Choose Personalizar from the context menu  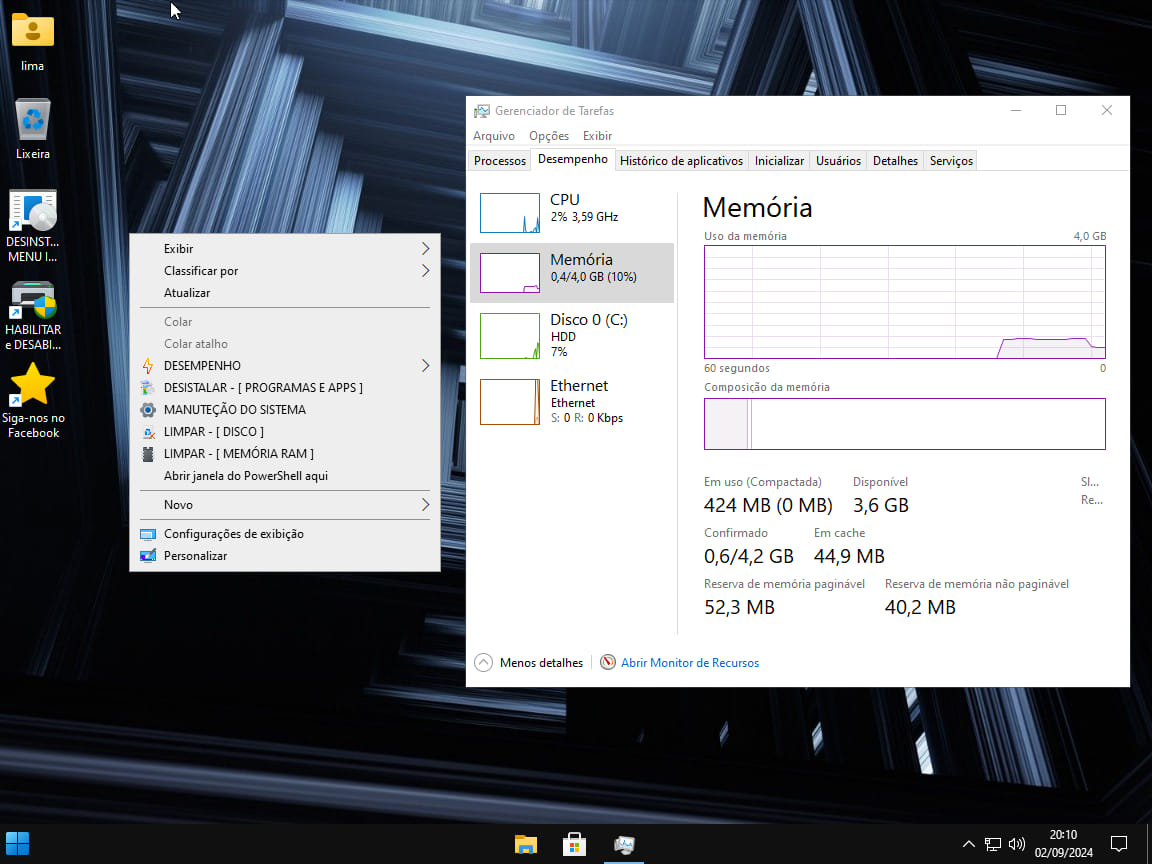[195, 556]
